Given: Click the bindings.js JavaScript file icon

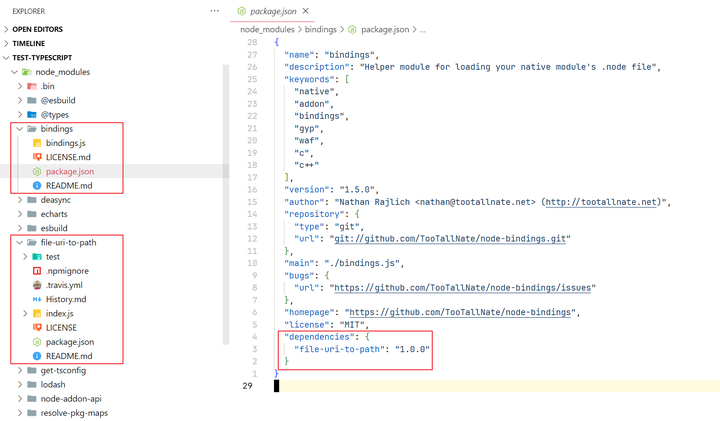Looking at the screenshot, I should 37,143.
